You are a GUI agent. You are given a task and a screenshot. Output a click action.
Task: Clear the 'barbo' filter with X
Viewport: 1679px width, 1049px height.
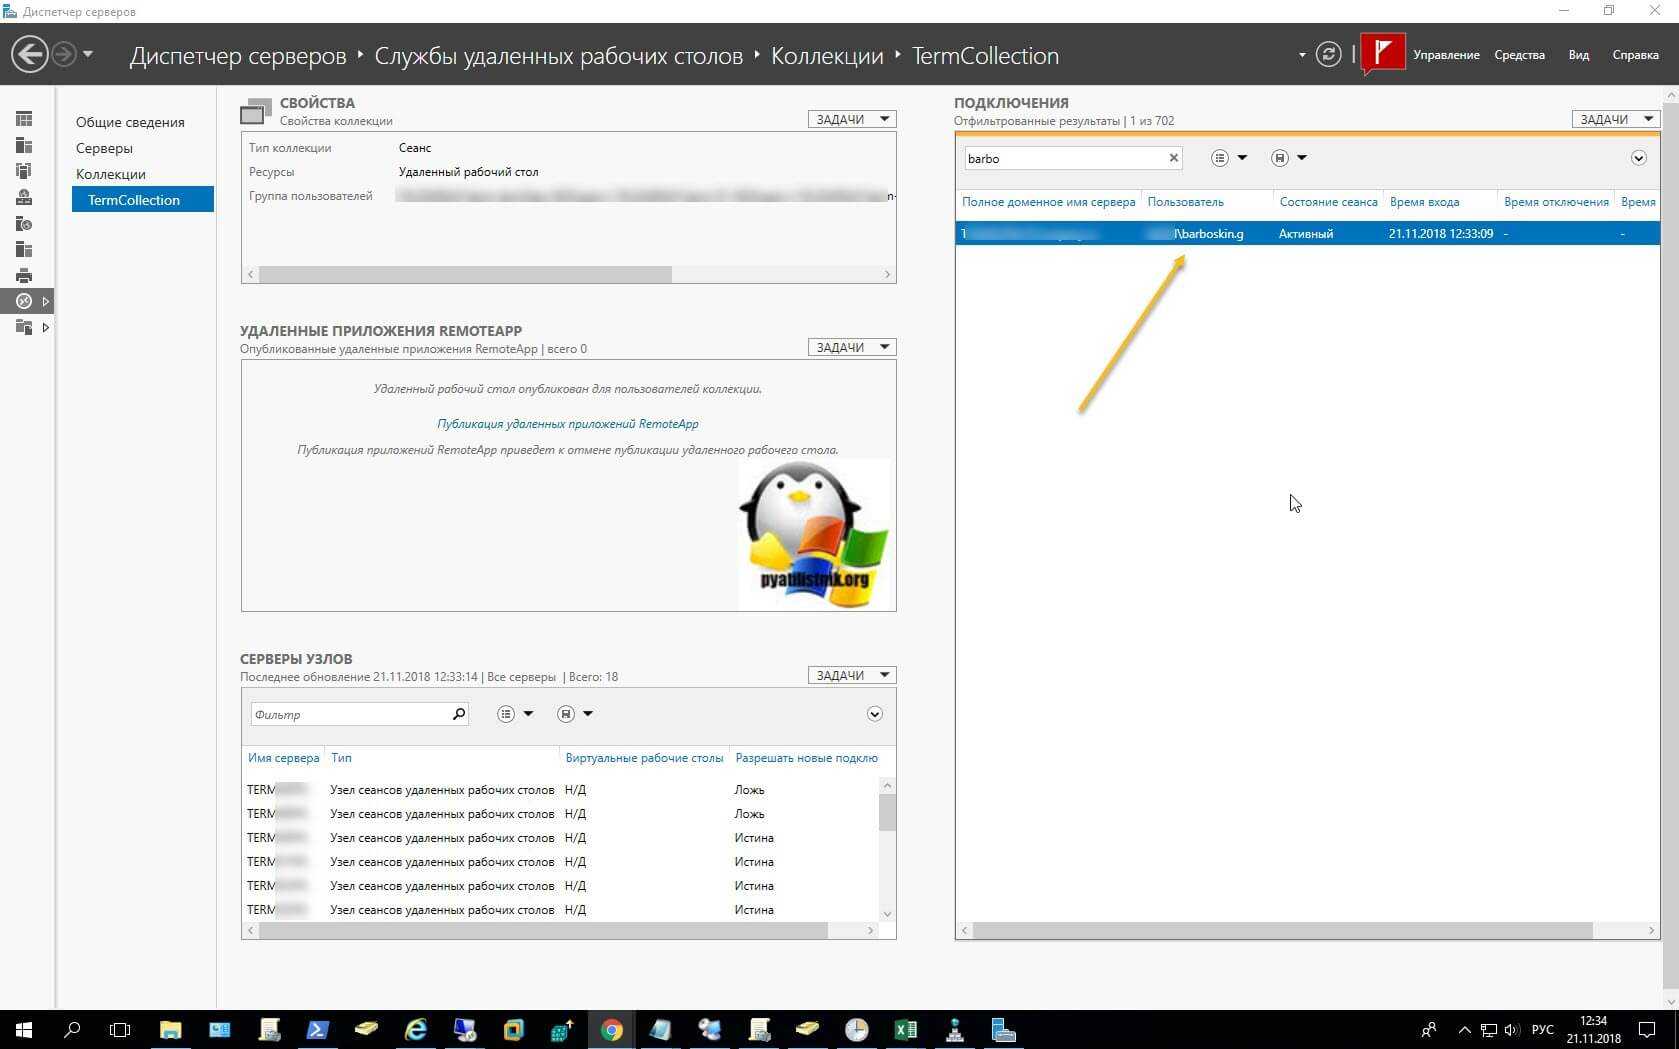(1174, 158)
